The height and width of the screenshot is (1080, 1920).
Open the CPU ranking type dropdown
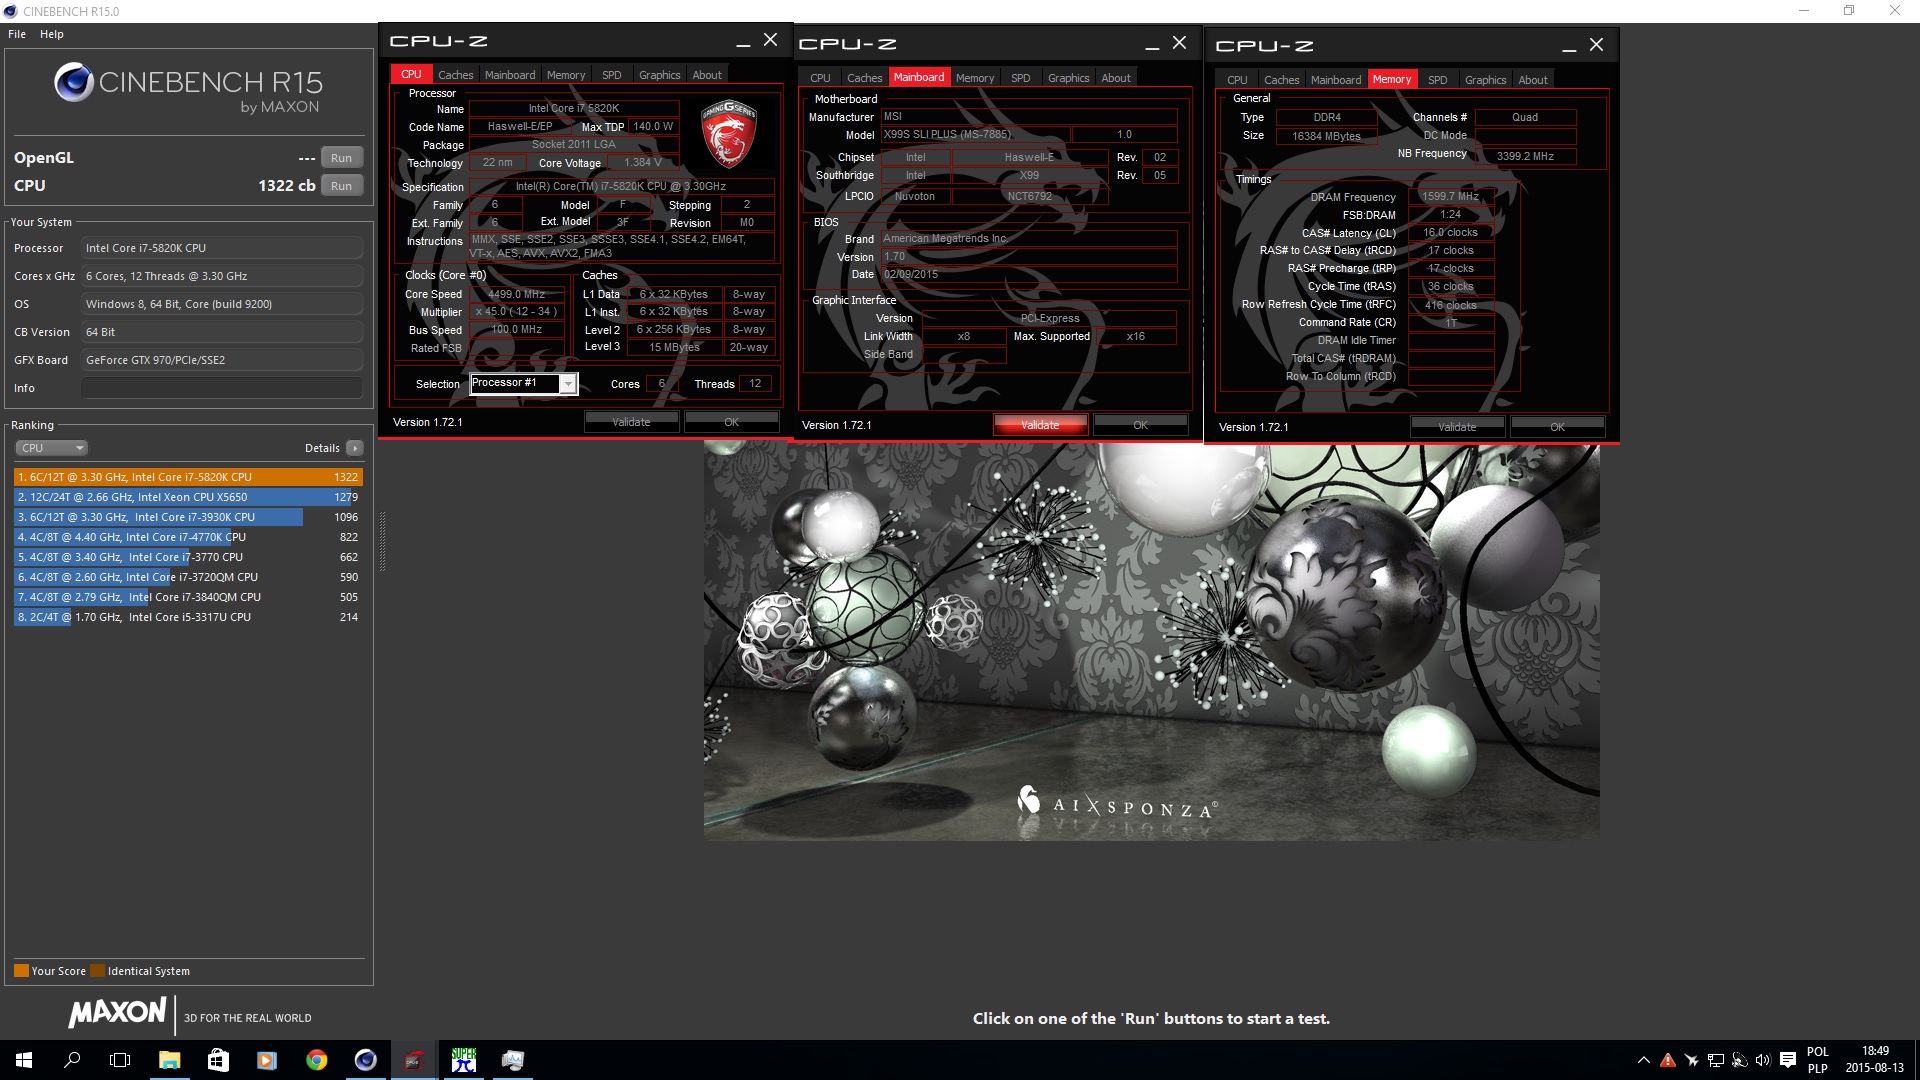pos(53,448)
